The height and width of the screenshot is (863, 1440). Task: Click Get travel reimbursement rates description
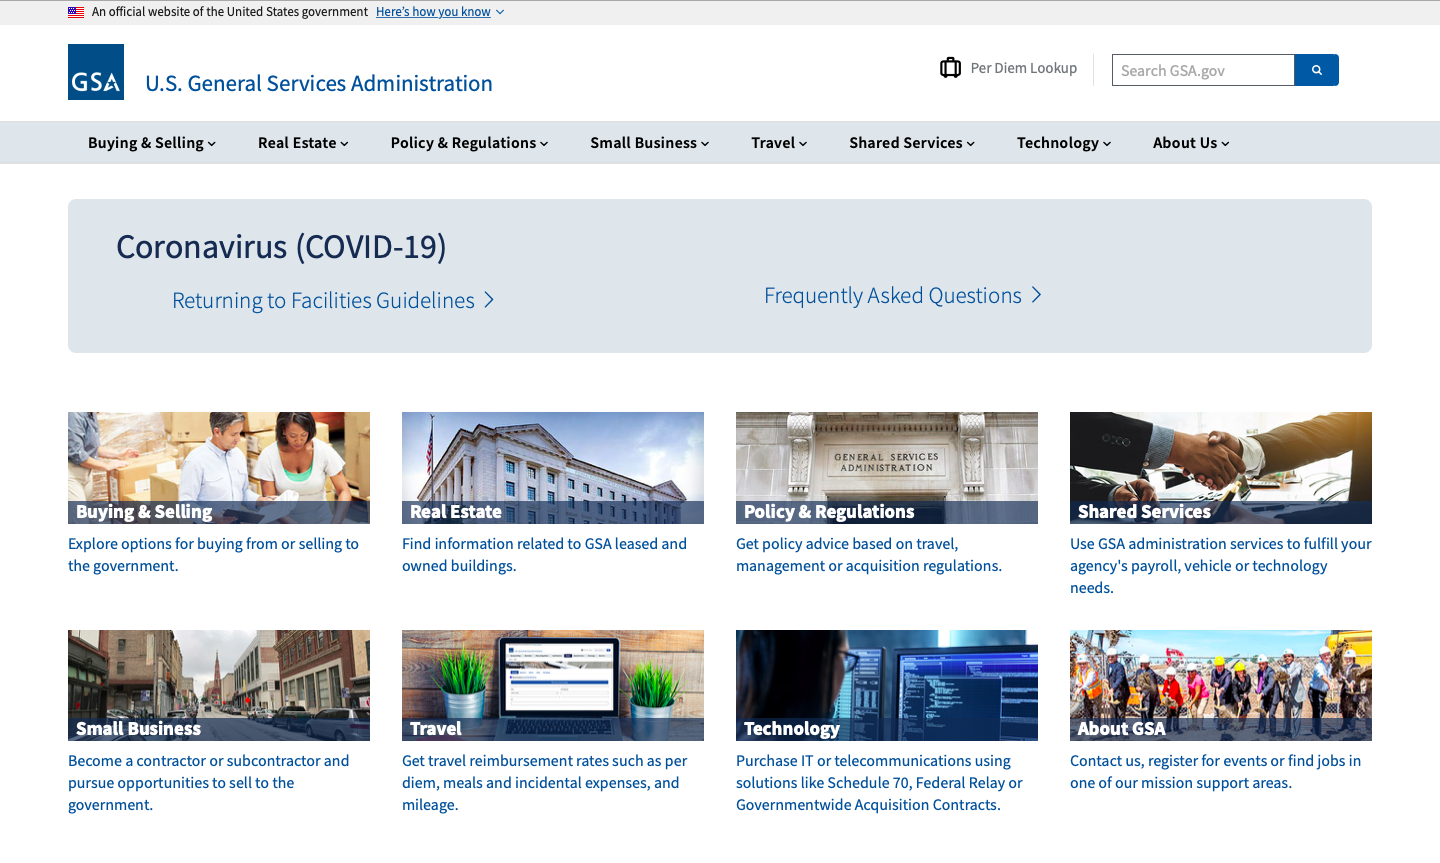(x=545, y=783)
